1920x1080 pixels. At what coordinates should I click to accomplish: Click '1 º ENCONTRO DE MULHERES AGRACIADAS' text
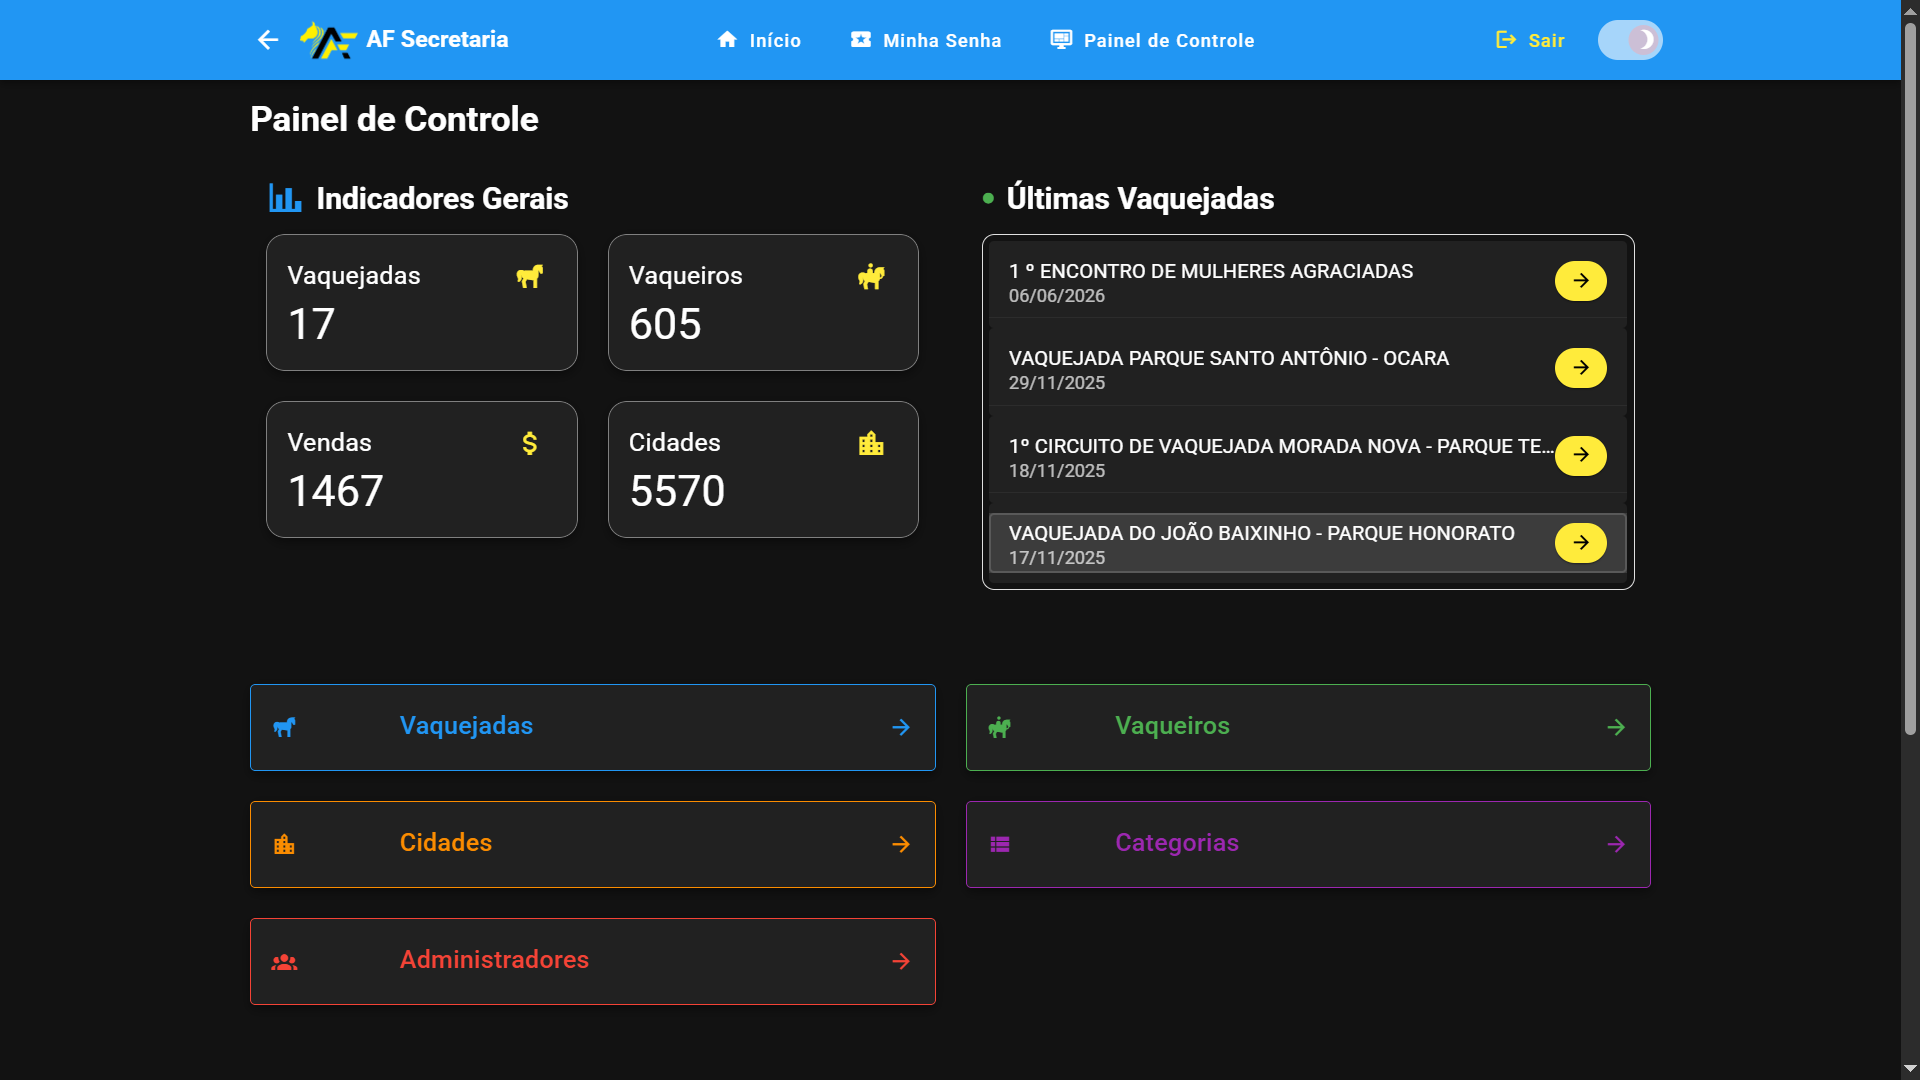(x=1210, y=271)
